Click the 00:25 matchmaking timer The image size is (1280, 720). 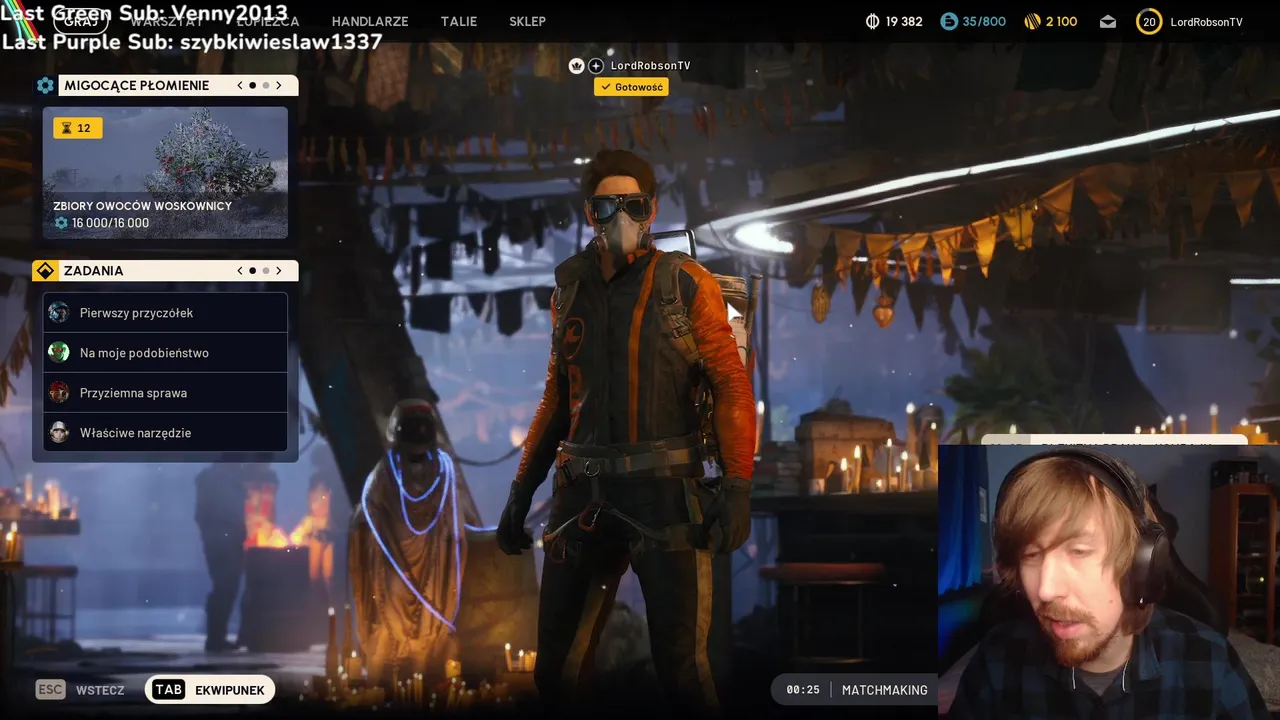[802, 690]
